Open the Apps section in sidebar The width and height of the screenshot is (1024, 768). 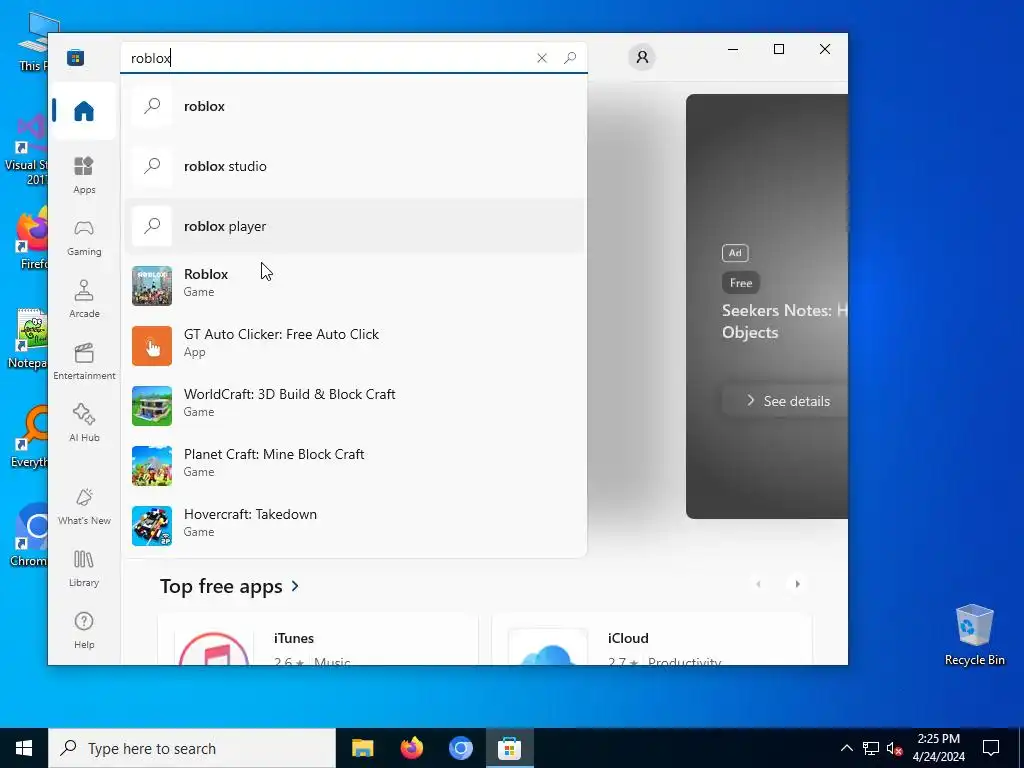84,175
